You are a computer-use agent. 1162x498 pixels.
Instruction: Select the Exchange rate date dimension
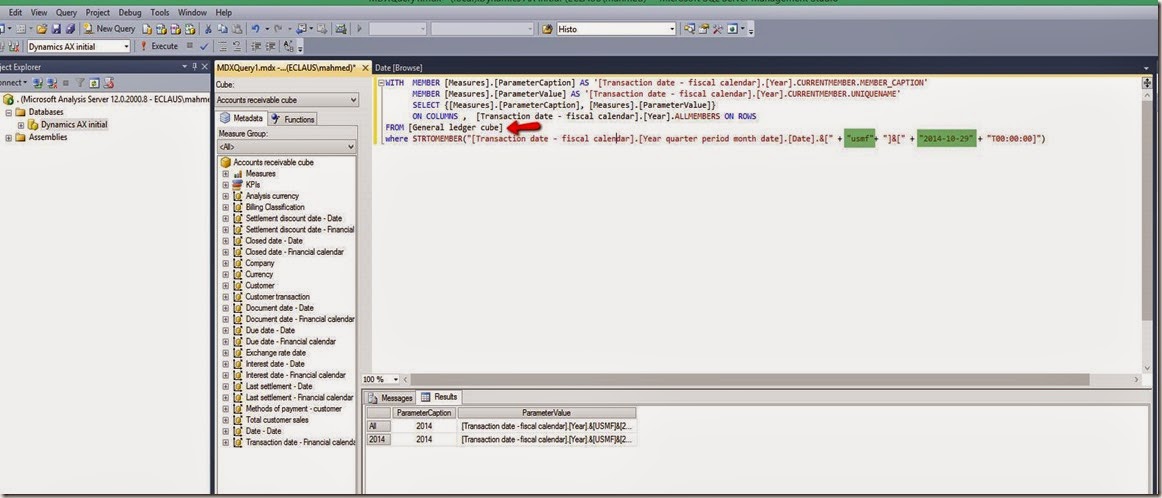tap(276, 353)
